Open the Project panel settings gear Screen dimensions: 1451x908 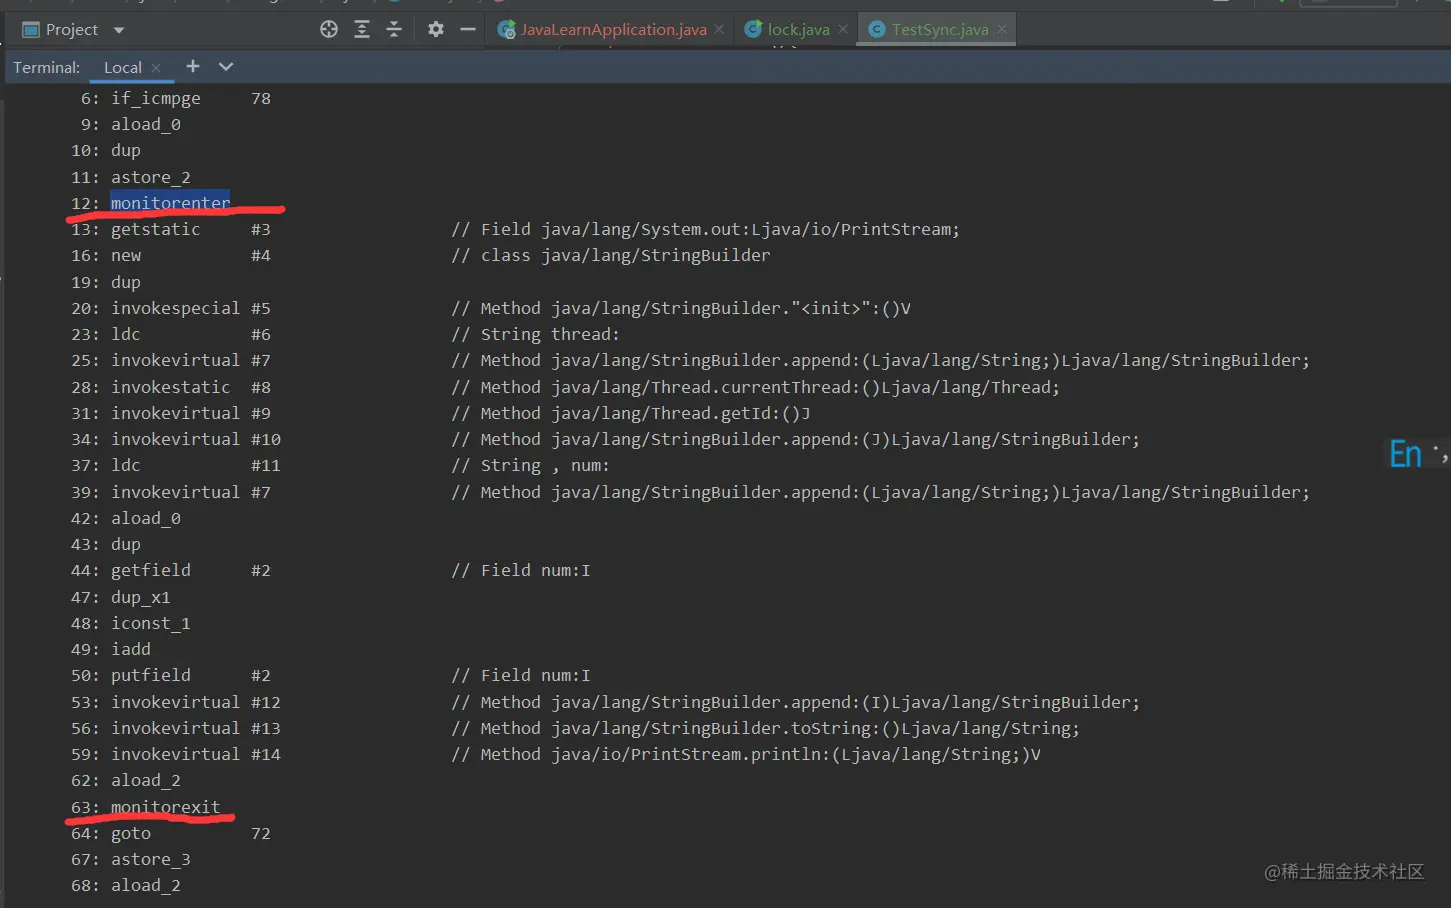[x=436, y=30]
